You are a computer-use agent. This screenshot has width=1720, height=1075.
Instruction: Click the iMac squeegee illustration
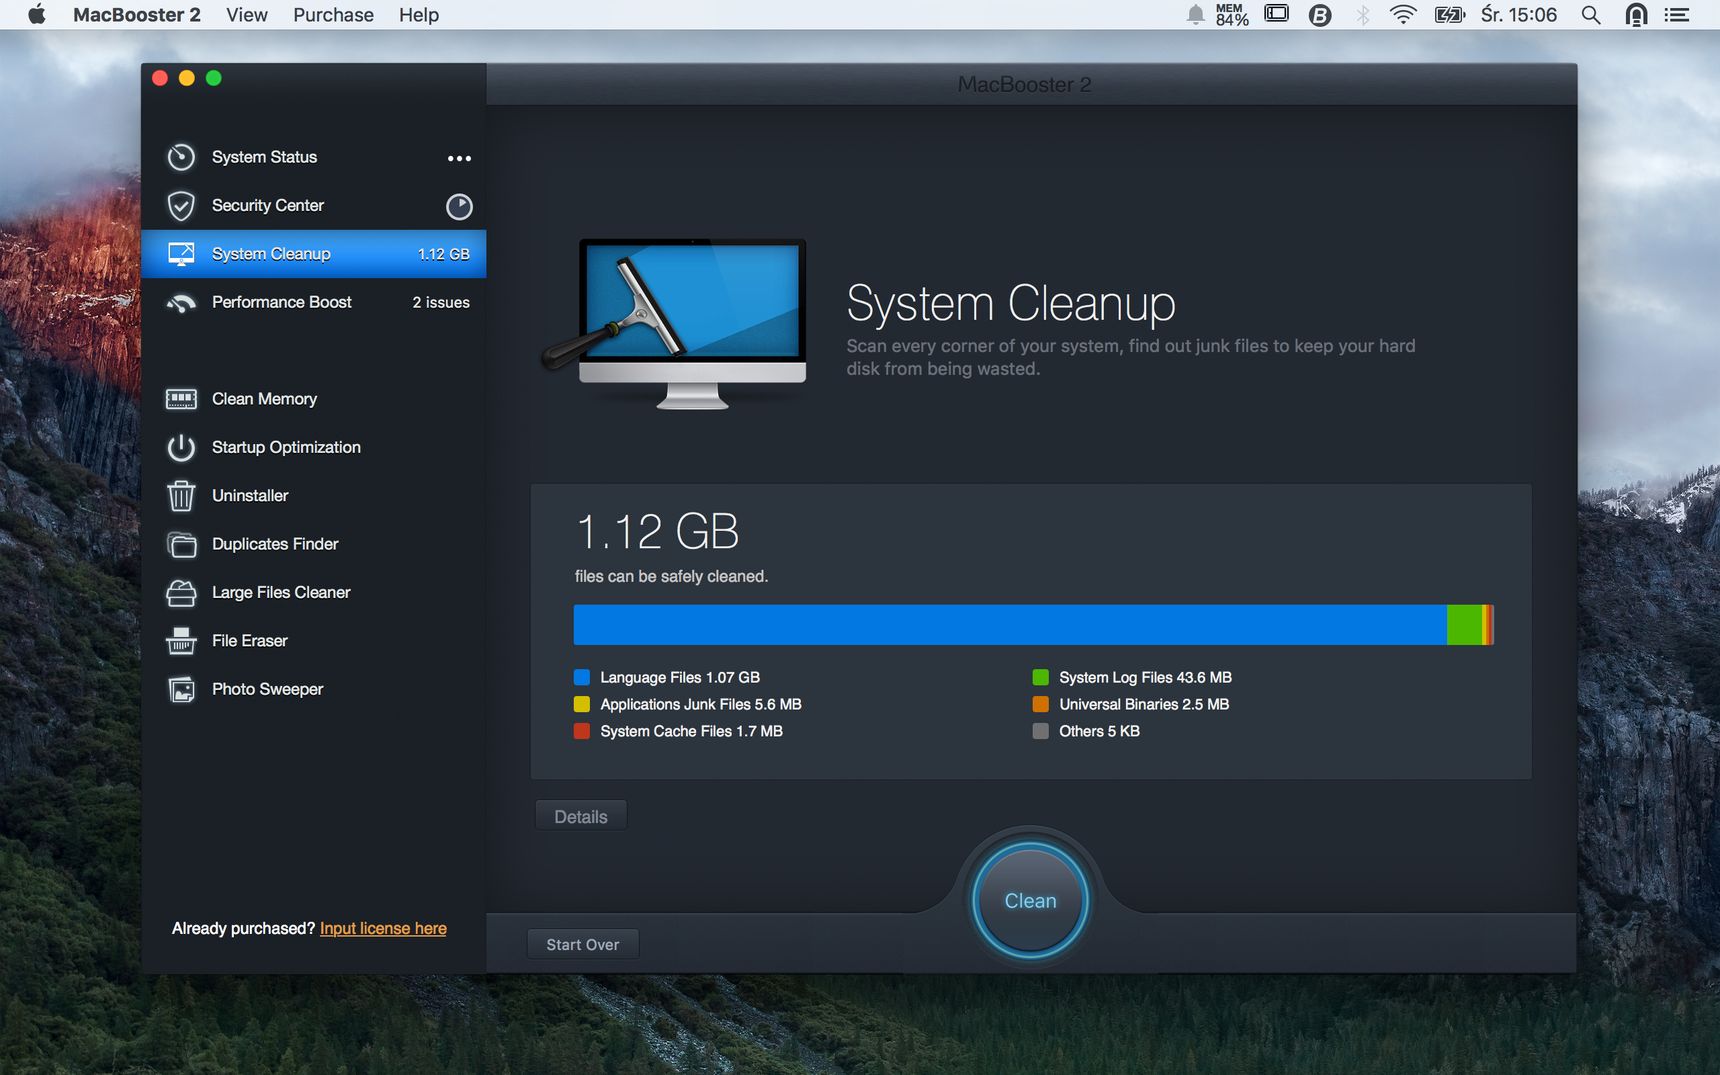pyautogui.click(x=676, y=323)
